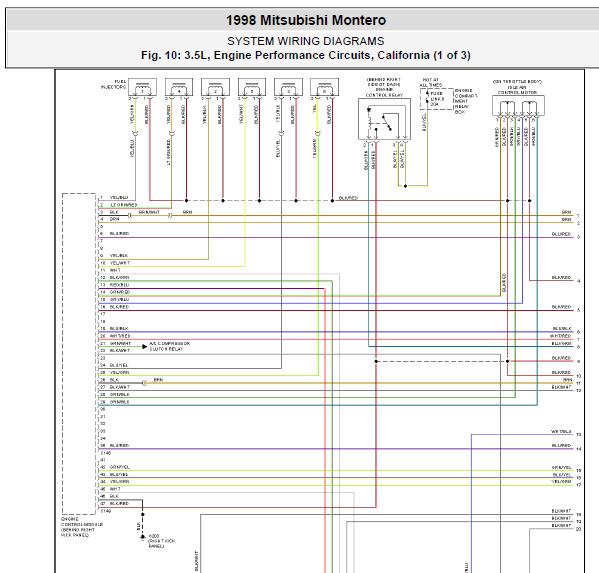Select off-page reference 13 on WHT/BLU wire

click(x=578, y=434)
